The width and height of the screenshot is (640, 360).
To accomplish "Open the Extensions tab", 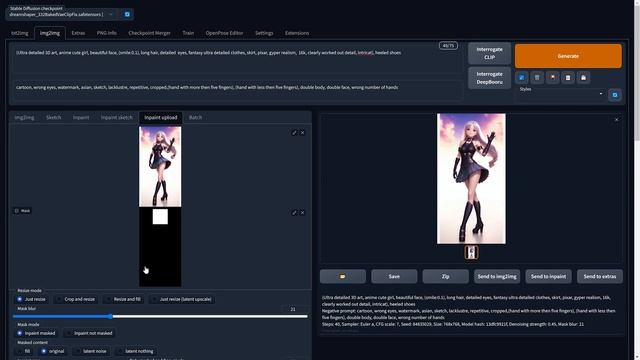I will (297, 33).
